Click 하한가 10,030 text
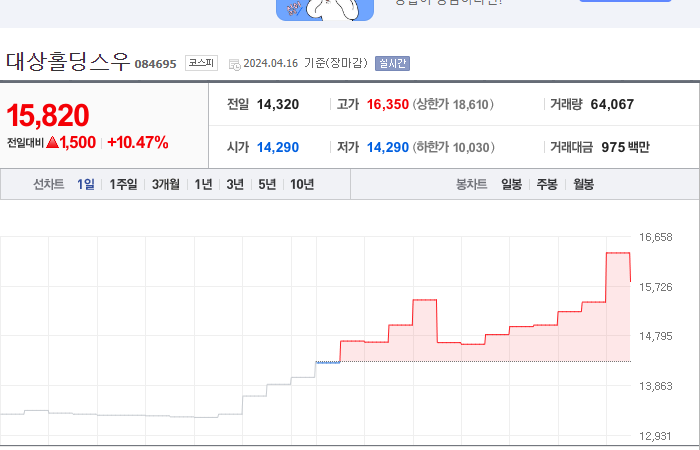The height and width of the screenshot is (450, 700). 454,147
